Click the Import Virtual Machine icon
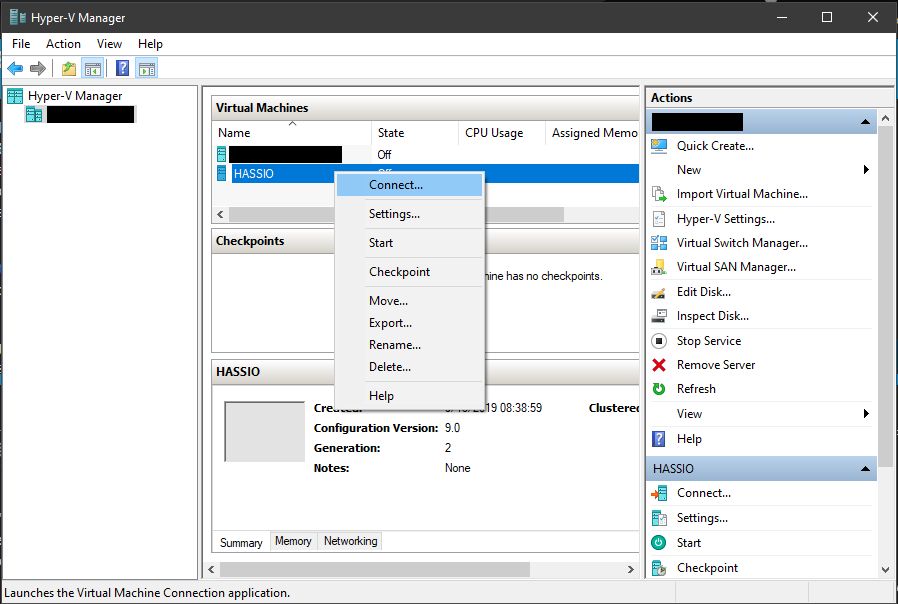Screen dimensions: 898x604 (x=659, y=194)
